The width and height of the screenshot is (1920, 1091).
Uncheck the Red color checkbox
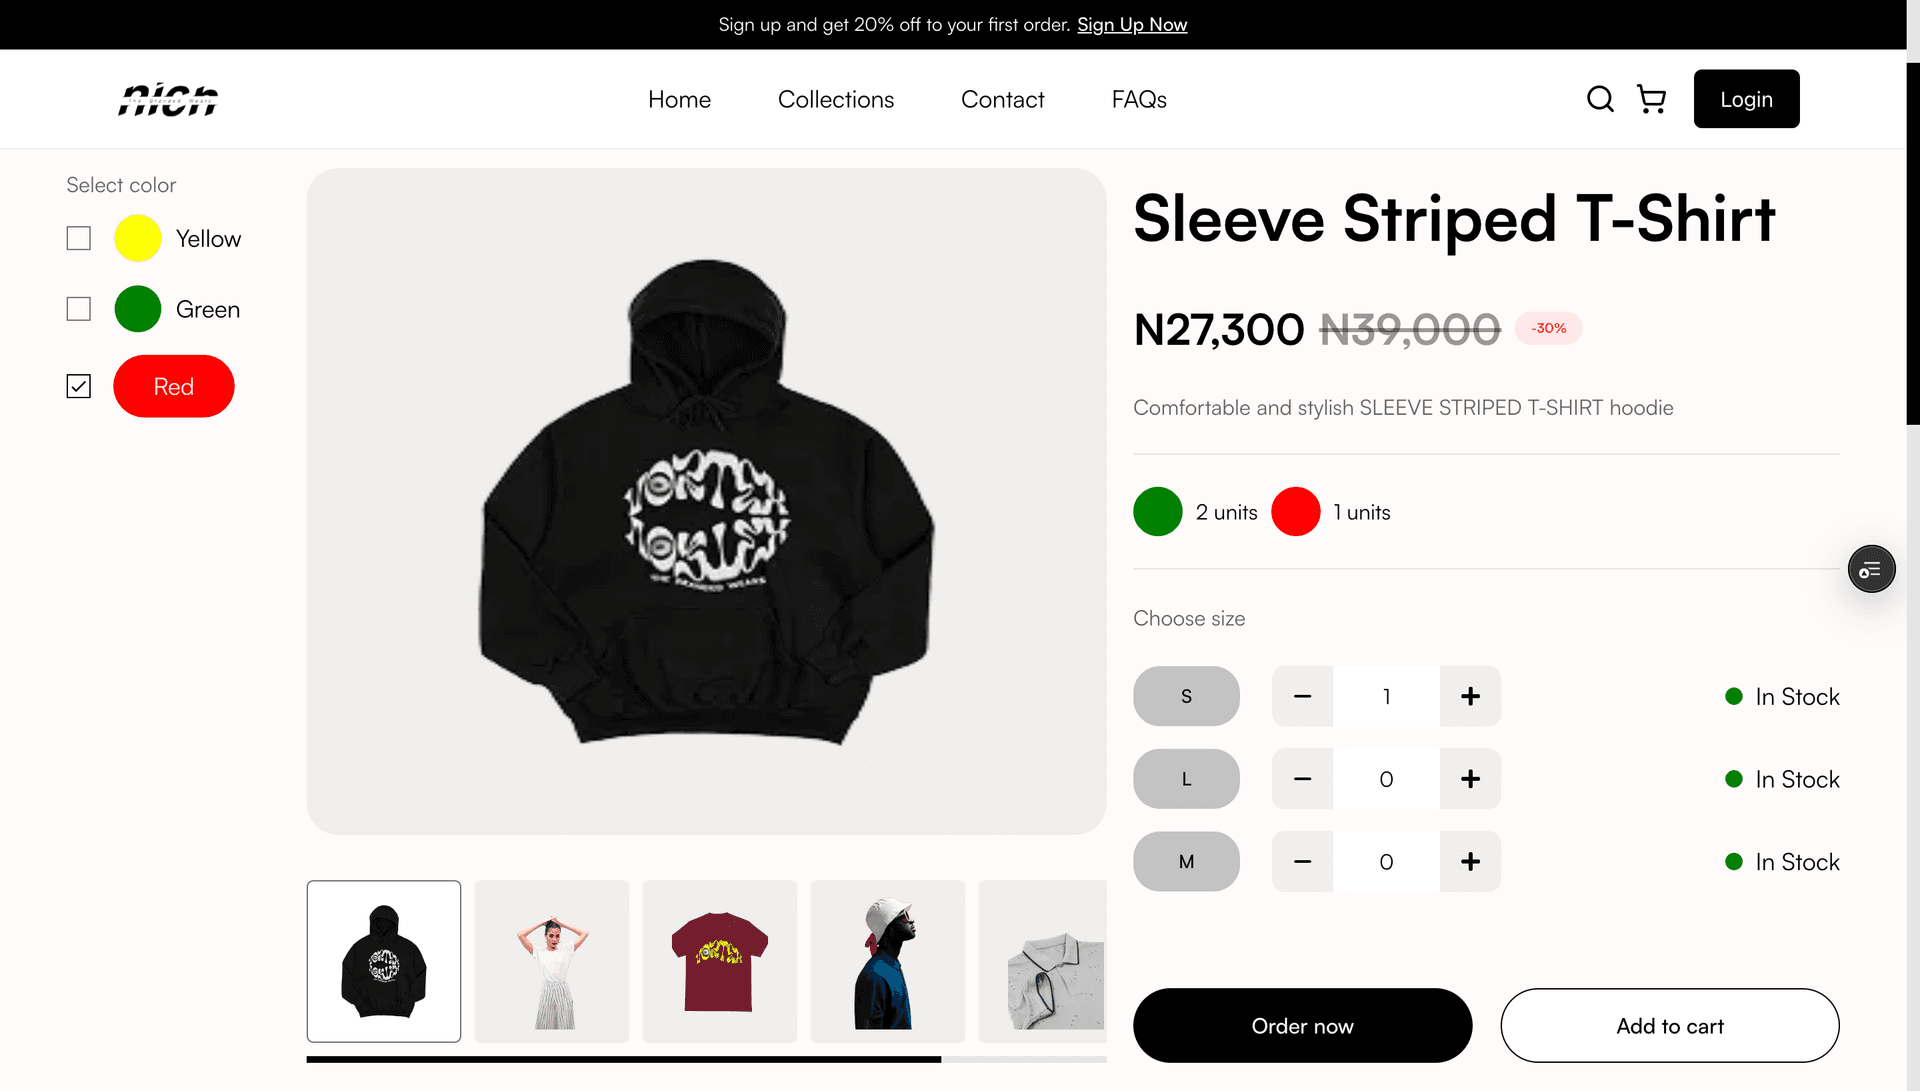pos(79,386)
